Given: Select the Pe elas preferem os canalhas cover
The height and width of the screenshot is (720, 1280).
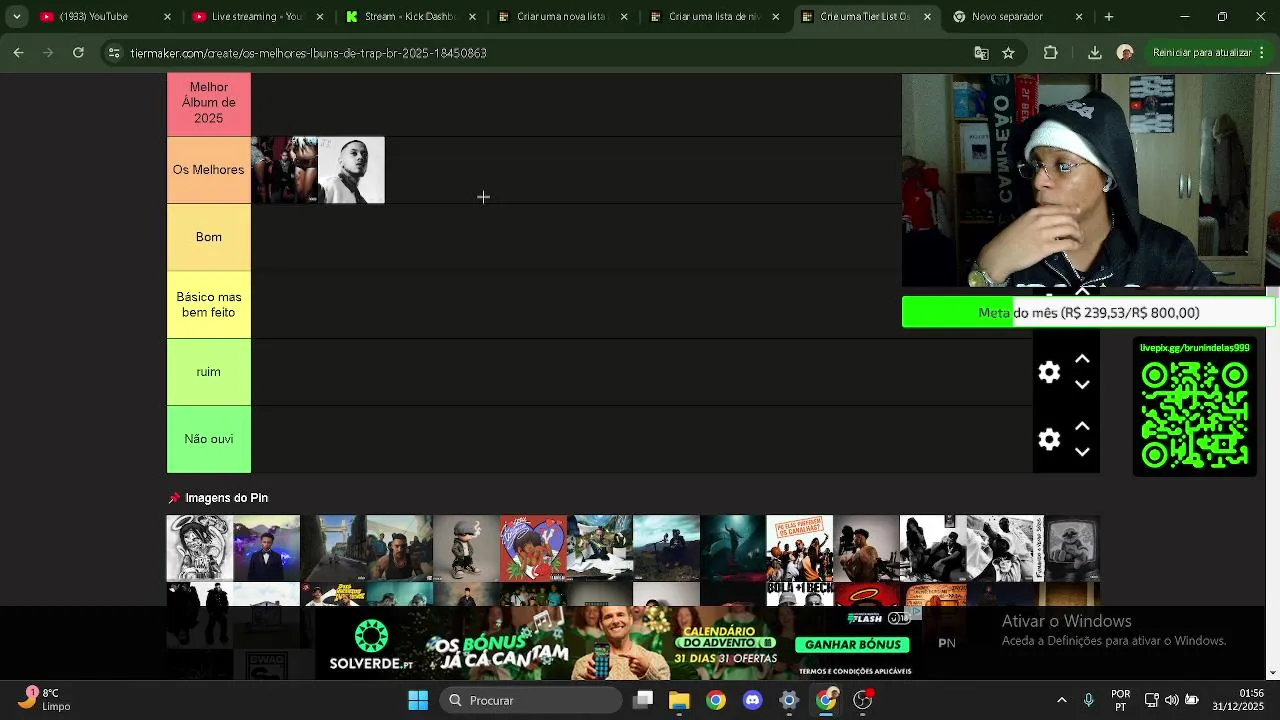Looking at the screenshot, I should point(799,548).
